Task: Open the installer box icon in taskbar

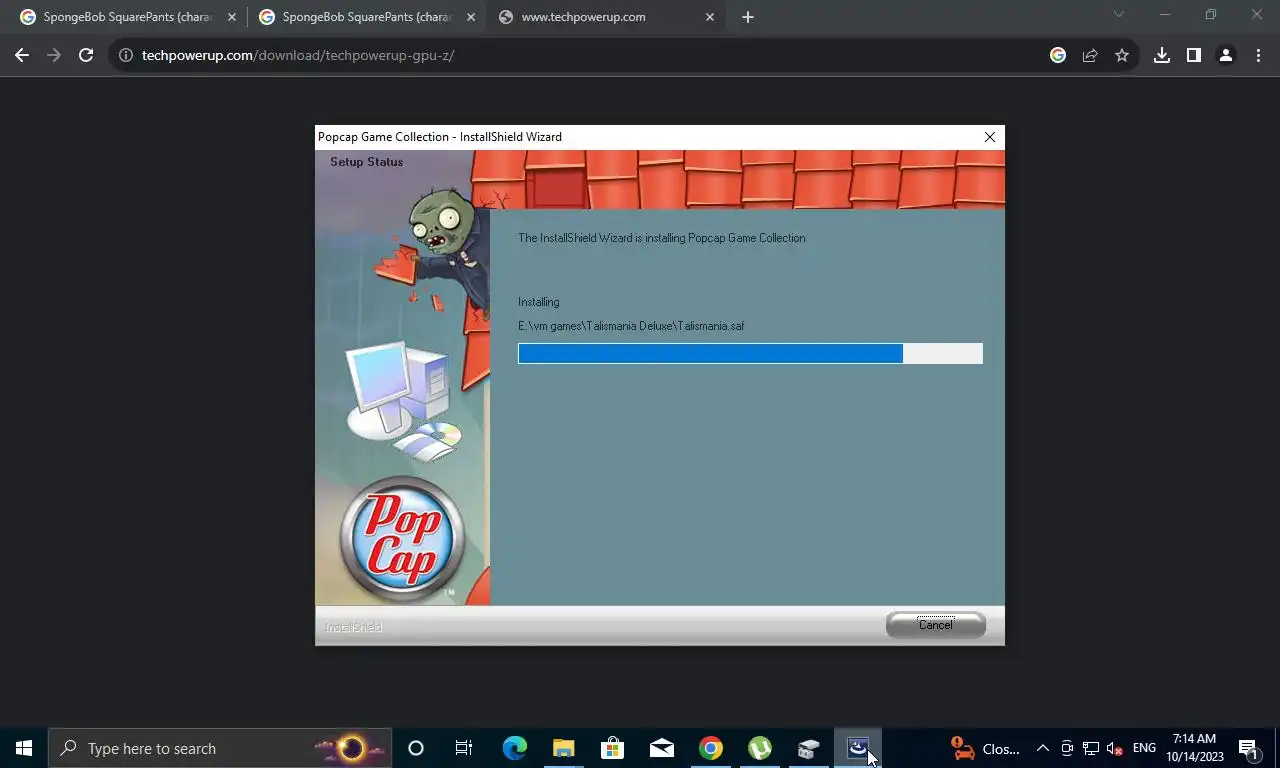Action: [x=809, y=748]
